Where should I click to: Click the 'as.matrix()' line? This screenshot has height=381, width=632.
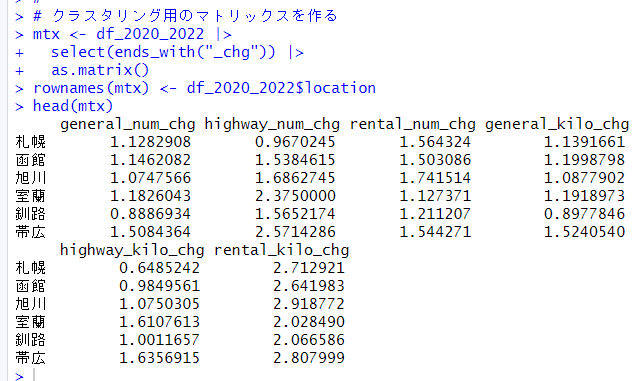pos(100,70)
